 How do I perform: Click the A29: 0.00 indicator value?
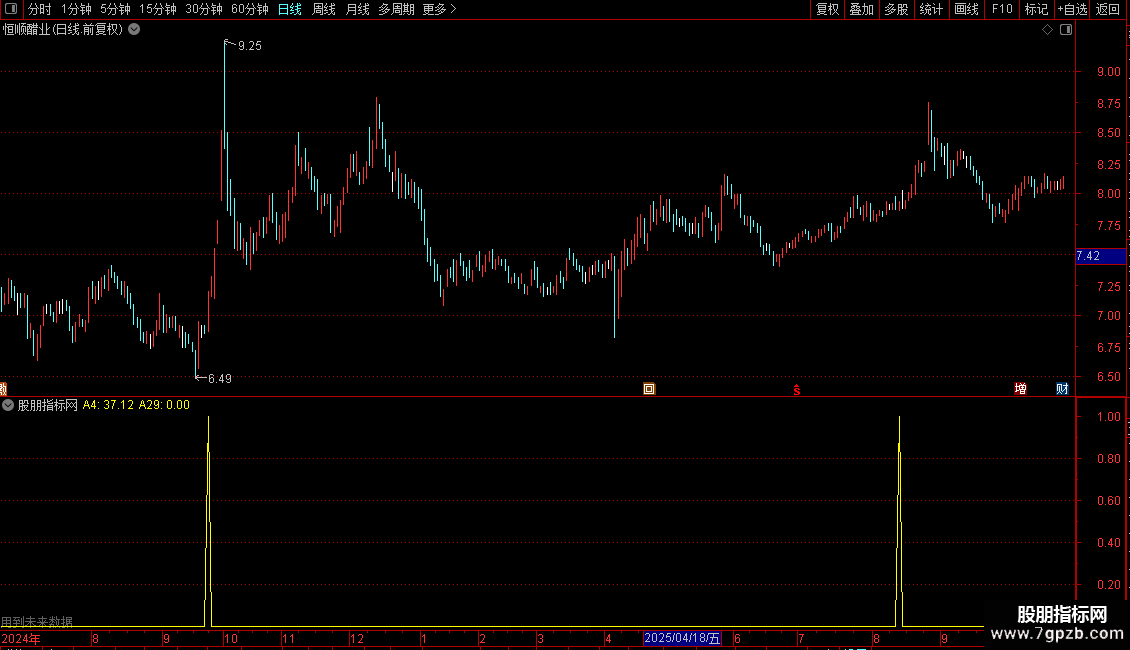click(x=164, y=405)
